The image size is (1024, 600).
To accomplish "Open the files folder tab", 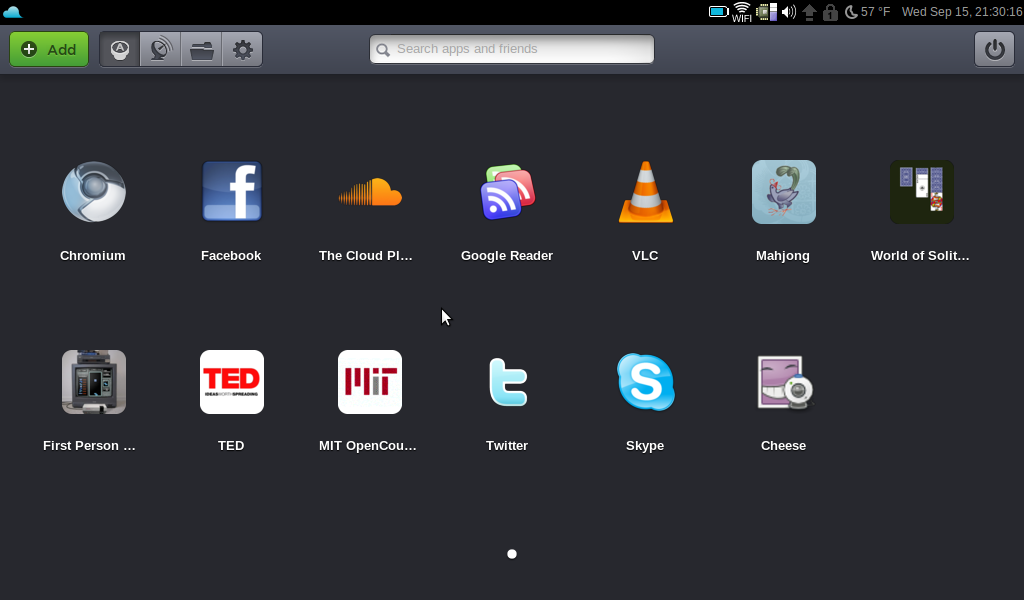I will click(x=201, y=49).
